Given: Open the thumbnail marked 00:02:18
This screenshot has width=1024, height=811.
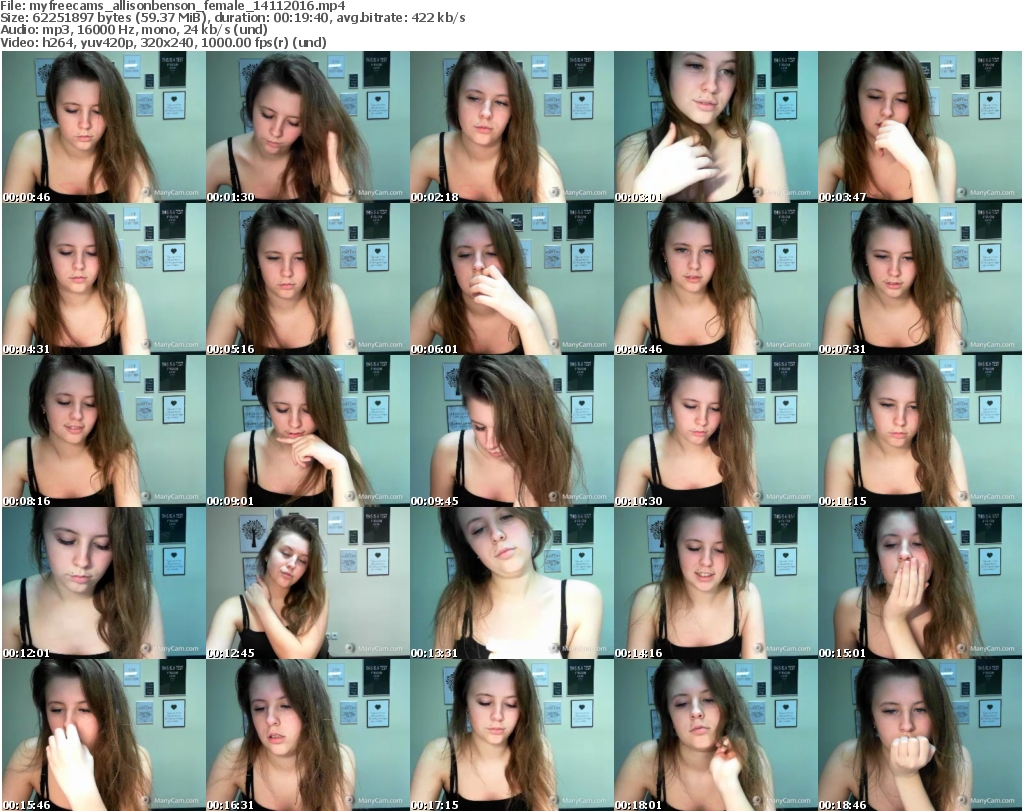Looking at the screenshot, I should (x=511, y=127).
